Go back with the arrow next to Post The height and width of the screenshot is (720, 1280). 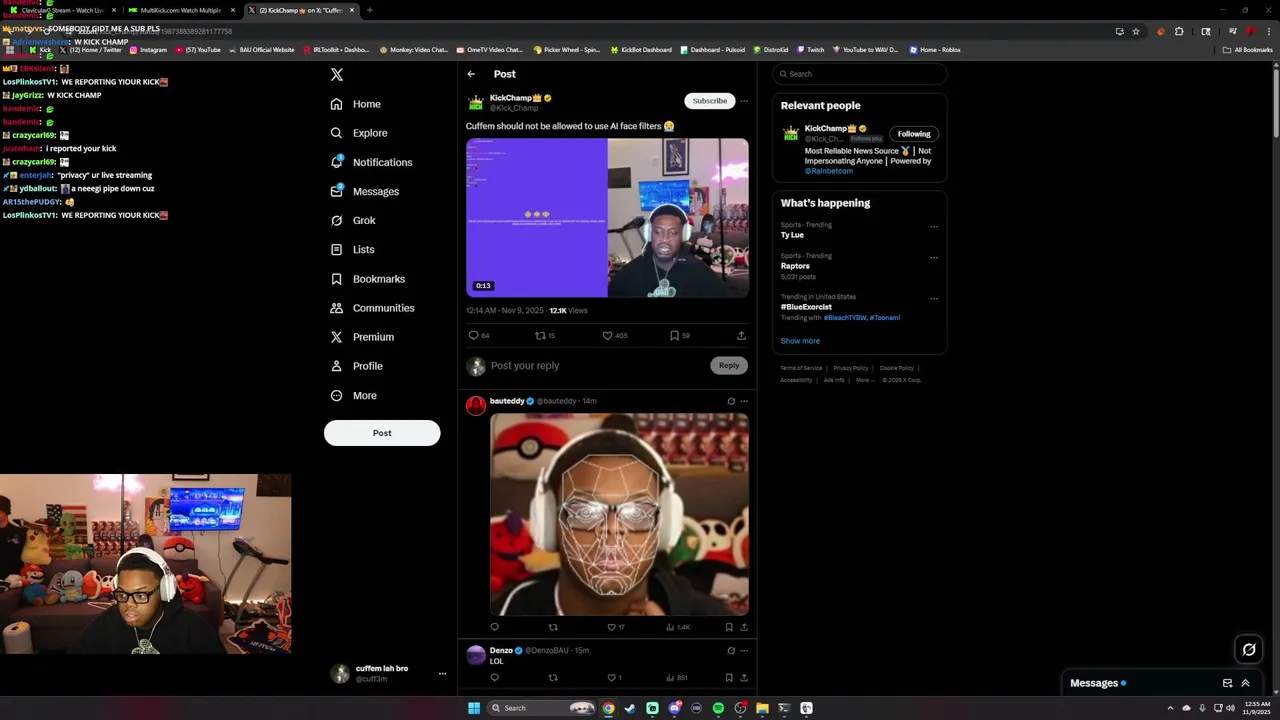coord(471,74)
